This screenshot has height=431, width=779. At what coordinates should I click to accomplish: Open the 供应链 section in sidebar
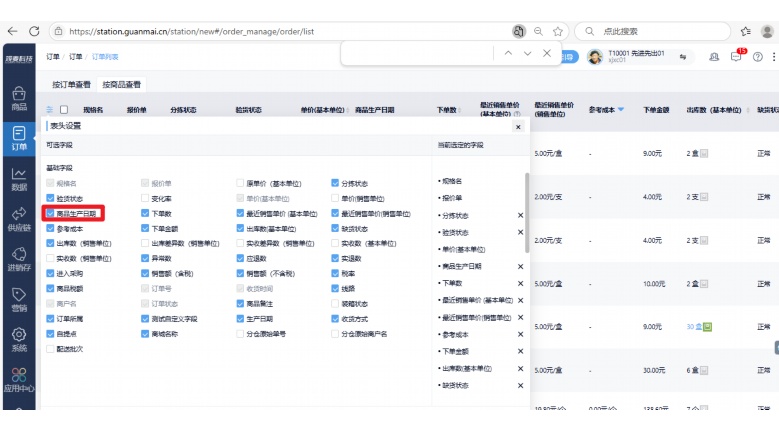point(19,219)
